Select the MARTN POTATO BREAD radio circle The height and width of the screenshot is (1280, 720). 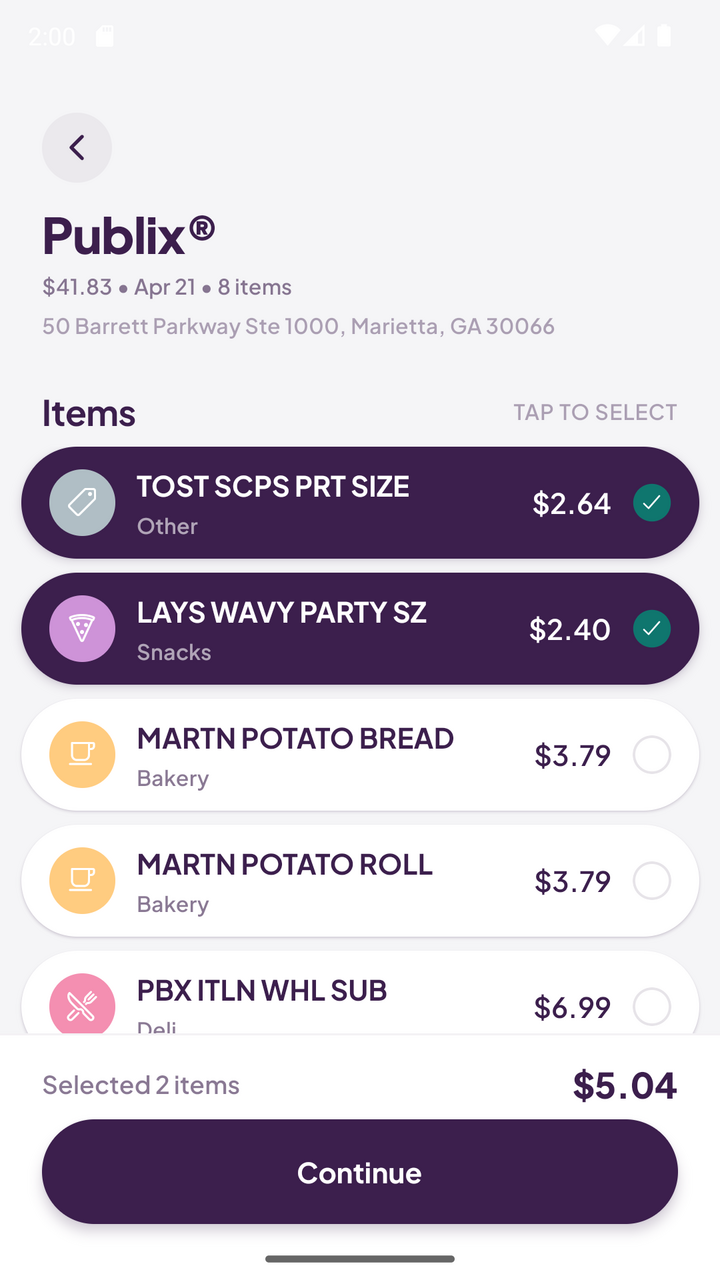(652, 755)
